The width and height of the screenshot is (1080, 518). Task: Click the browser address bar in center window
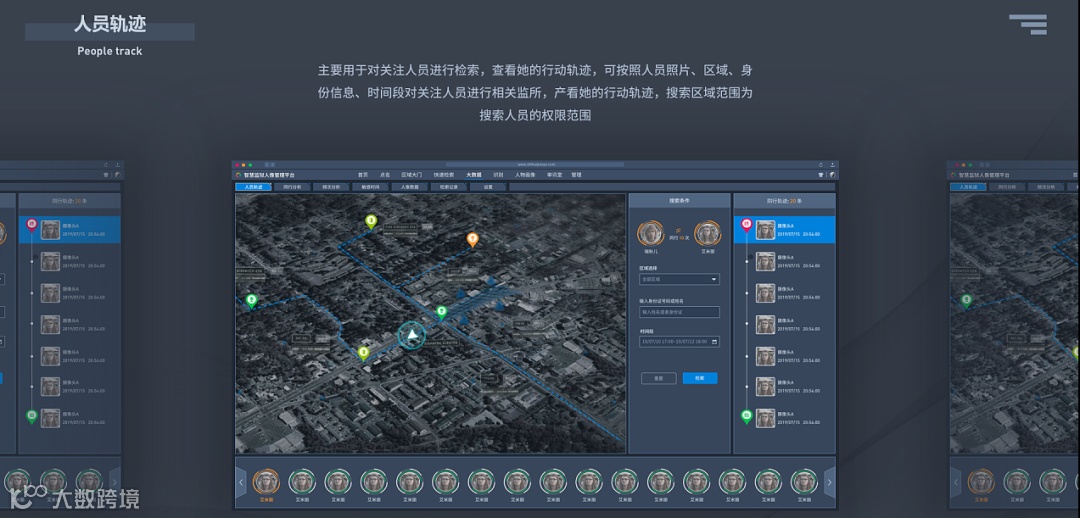[534, 165]
